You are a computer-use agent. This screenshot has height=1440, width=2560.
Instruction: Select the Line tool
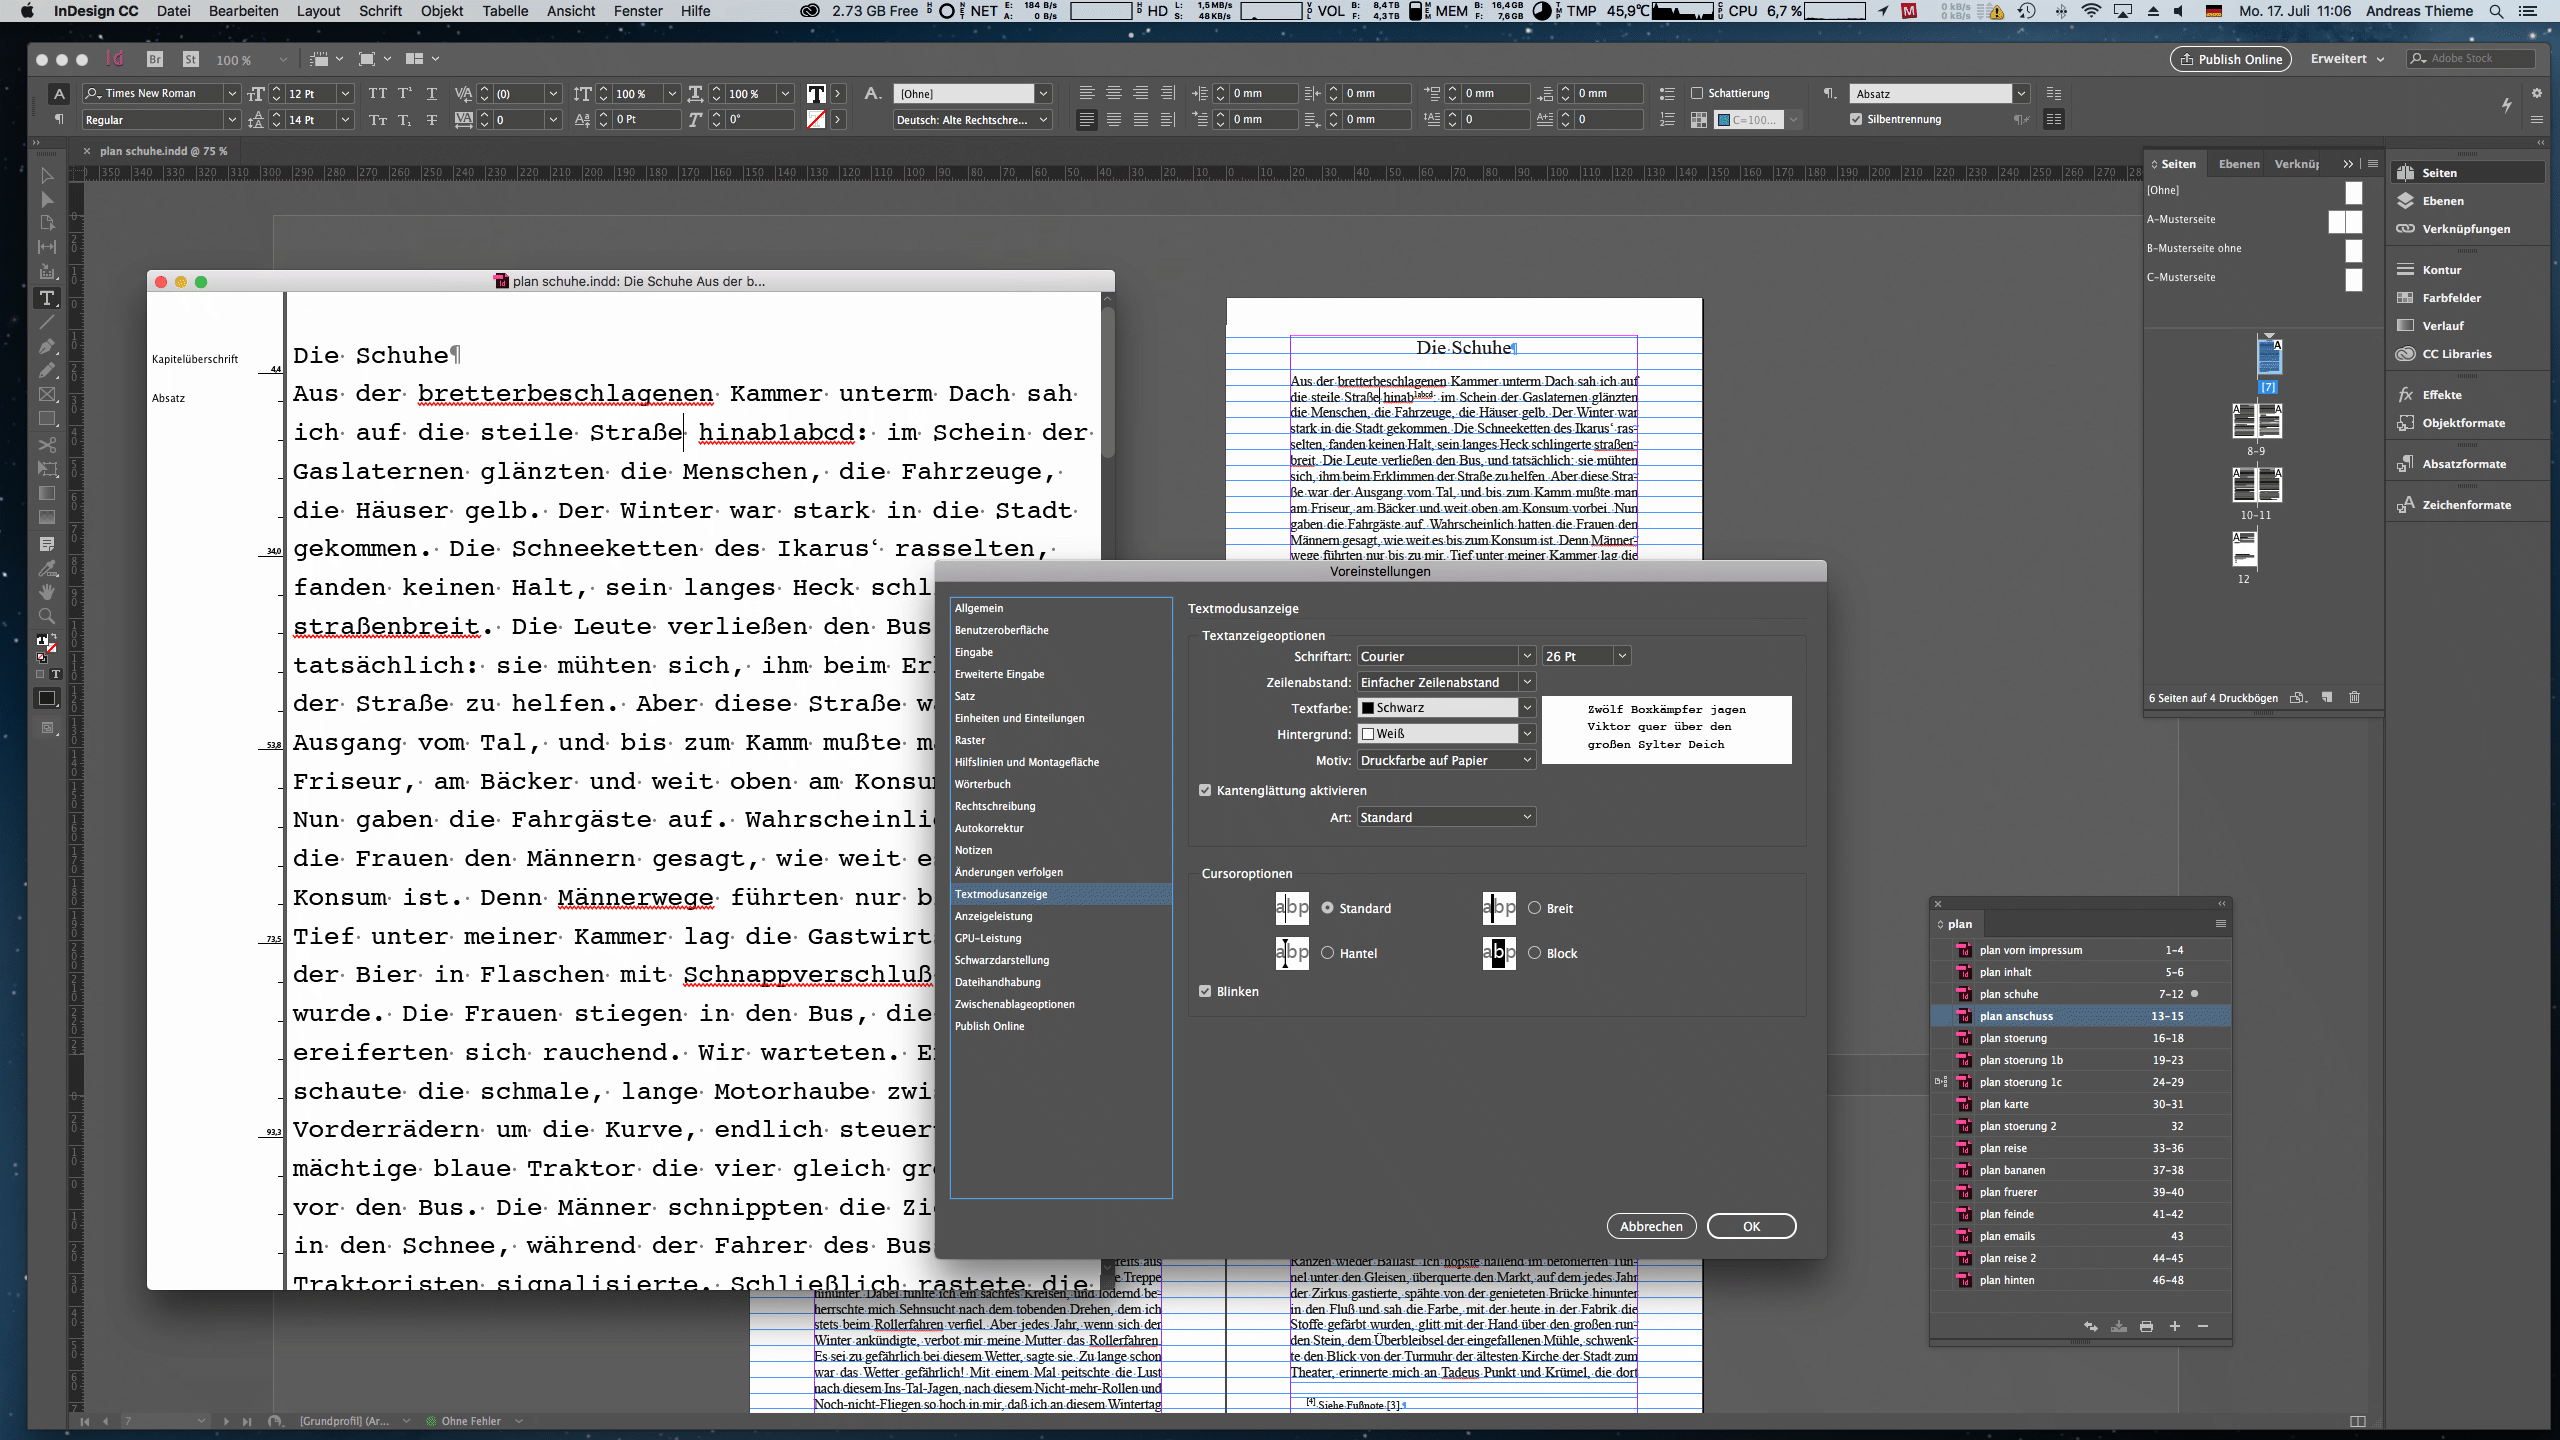point(47,322)
